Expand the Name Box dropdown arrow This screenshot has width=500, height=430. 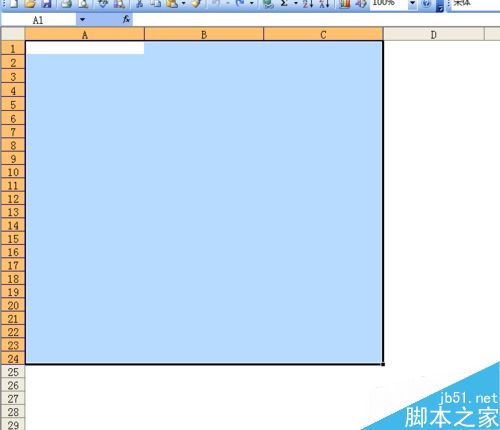click(x=82, y=20)
